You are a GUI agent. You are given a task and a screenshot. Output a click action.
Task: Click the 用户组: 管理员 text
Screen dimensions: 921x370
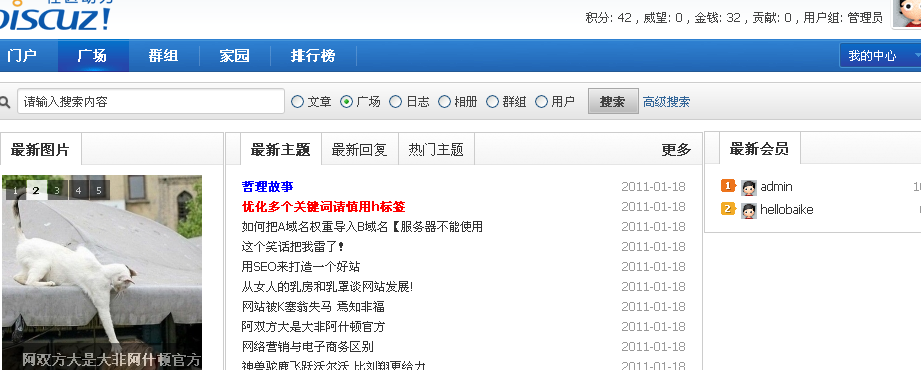[843, 18]
